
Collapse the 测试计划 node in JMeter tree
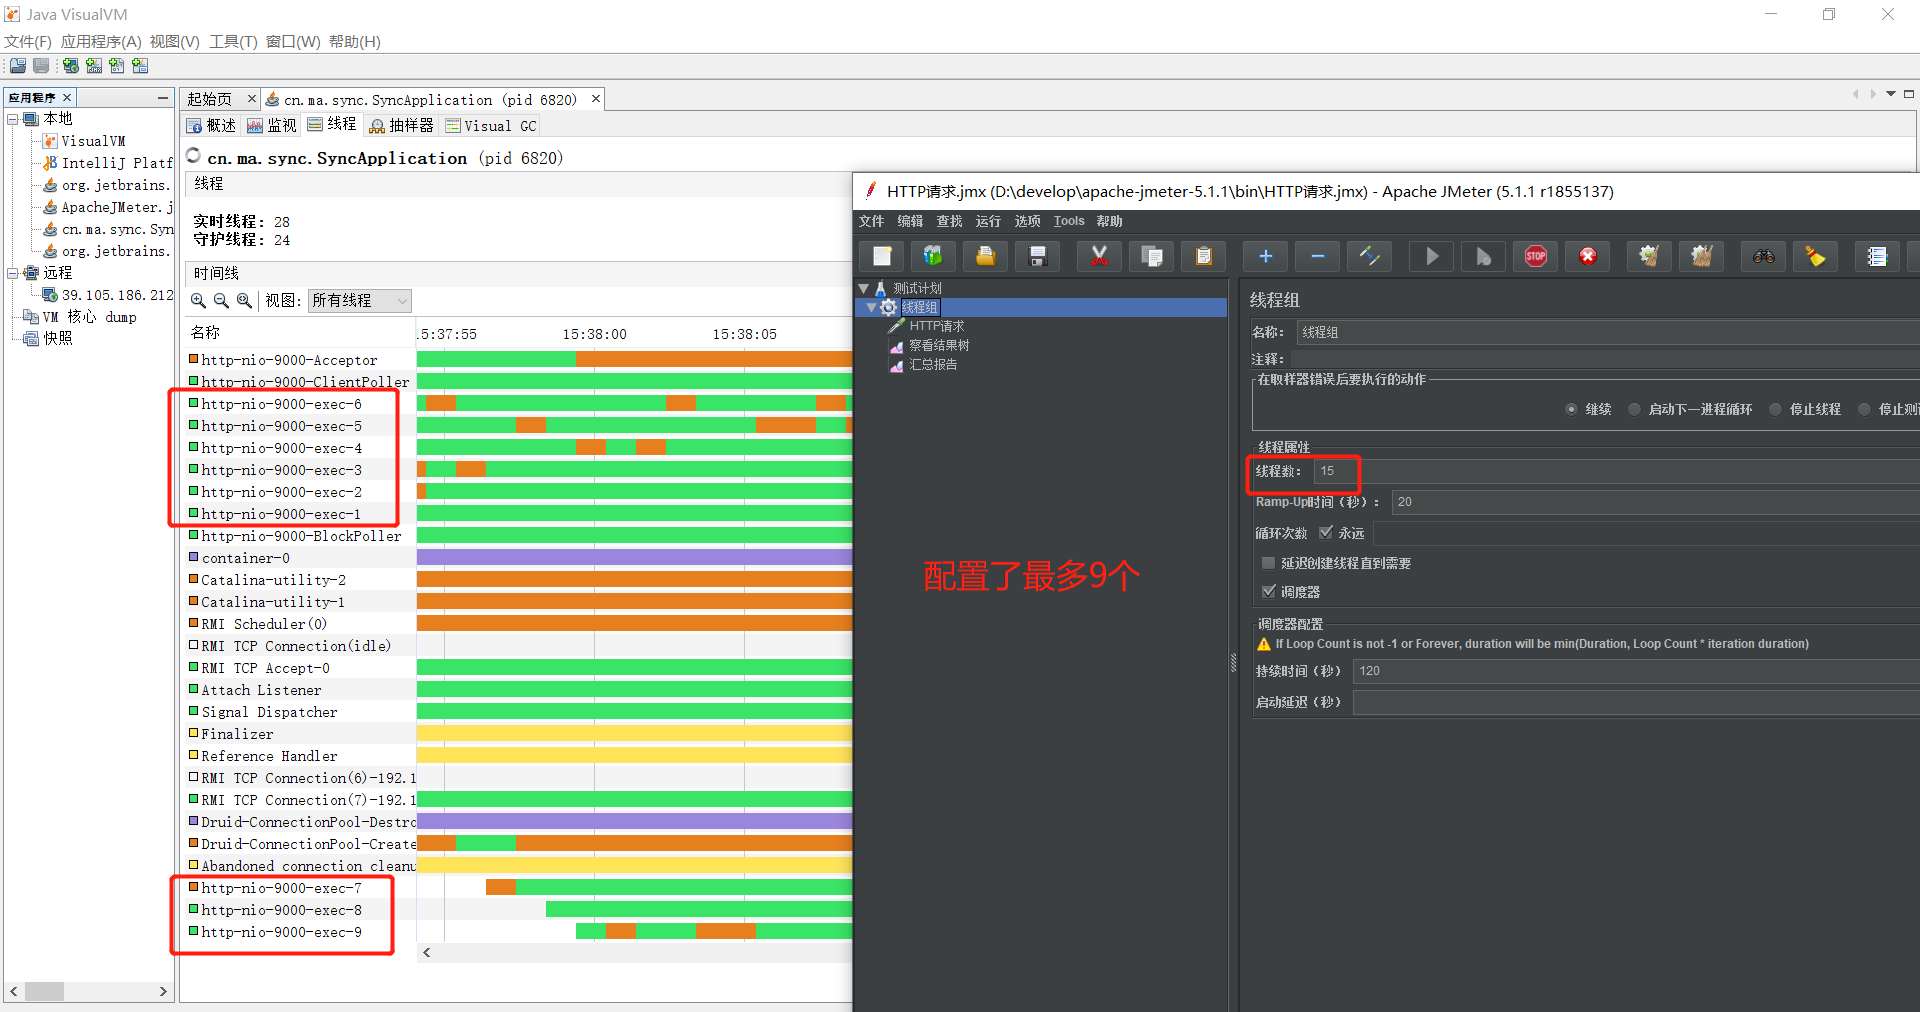click(x=864, y=288)
